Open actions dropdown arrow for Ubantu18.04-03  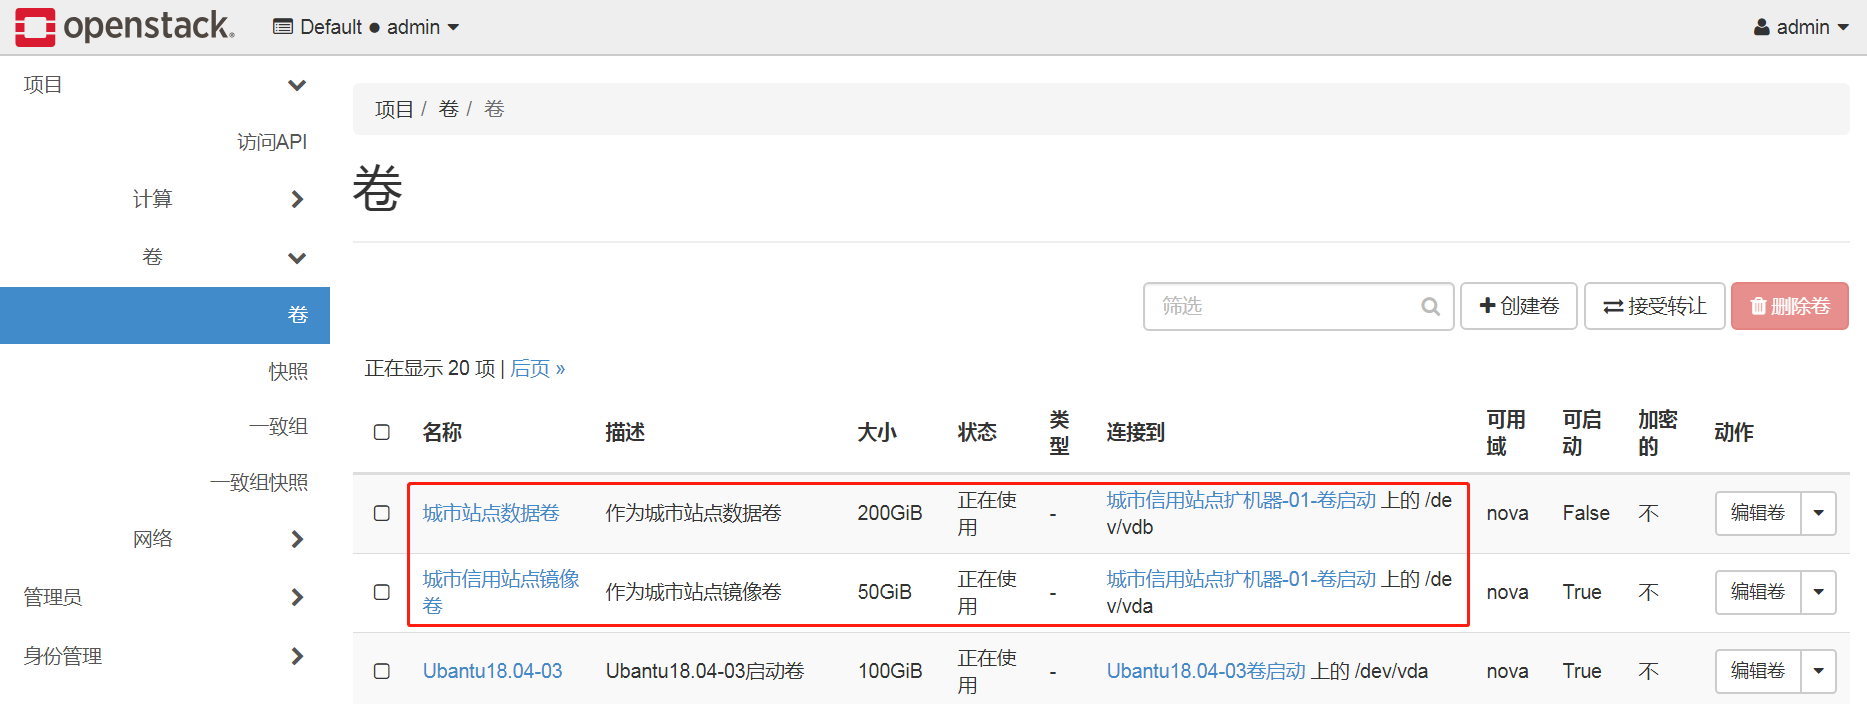[1819, 671]
